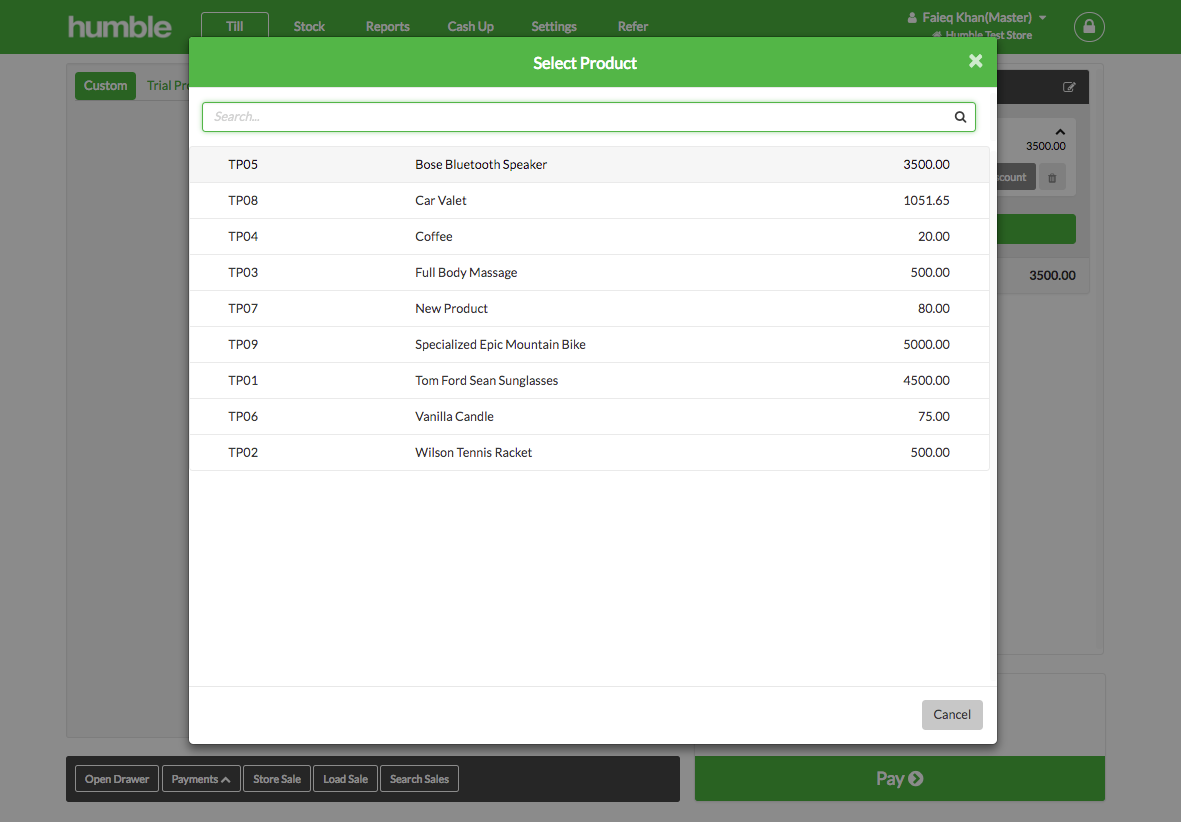
Task: Click price 80.00
Action: point(934,309)
